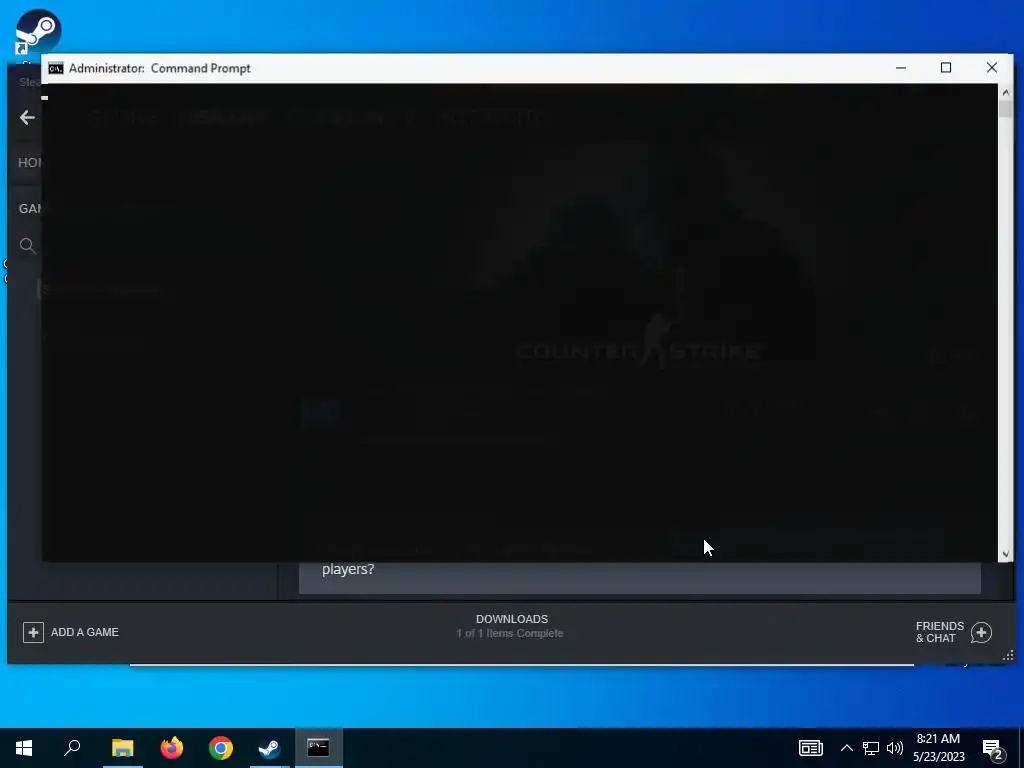
Task: Switch to Steam in taskbar
Action: [269, 748]
